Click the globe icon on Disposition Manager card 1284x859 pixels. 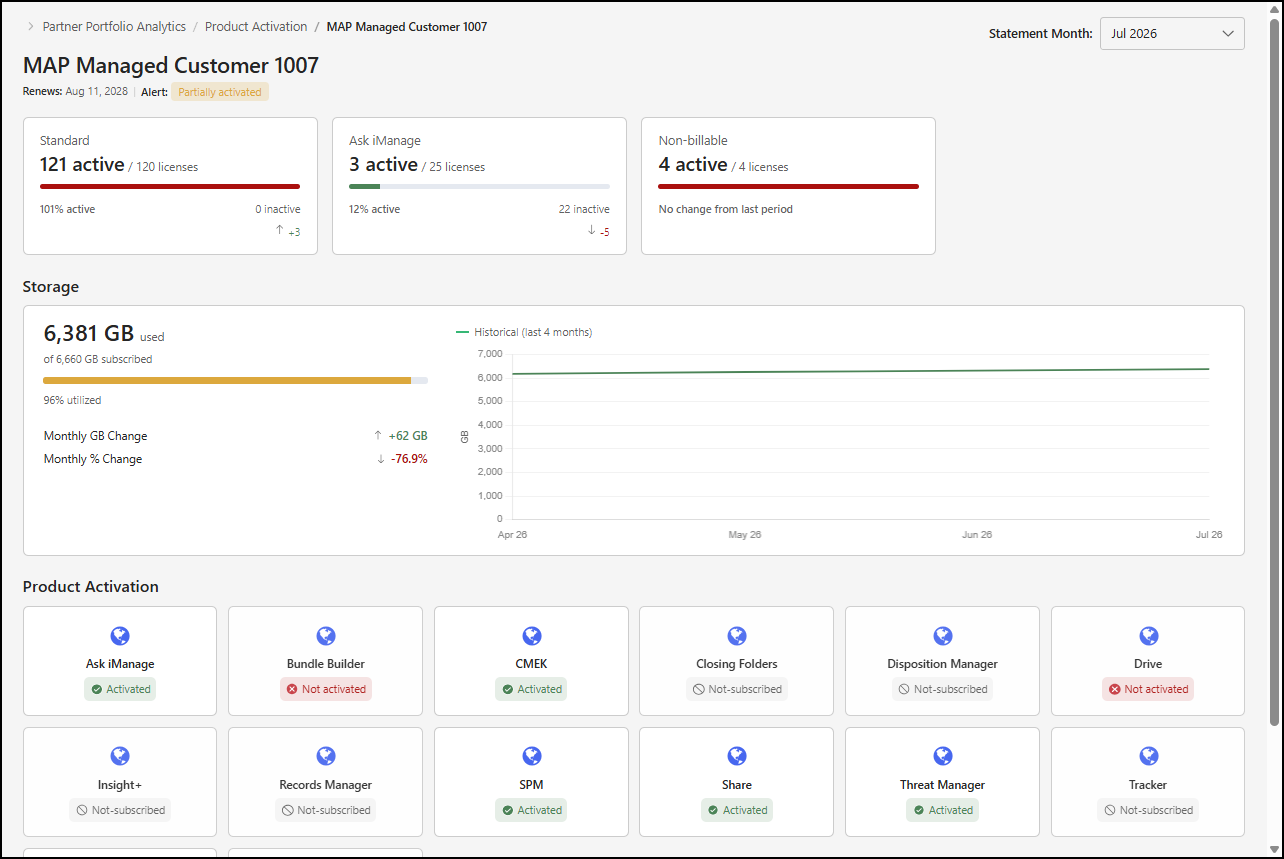pyautogui.click(x=942, y=636)
